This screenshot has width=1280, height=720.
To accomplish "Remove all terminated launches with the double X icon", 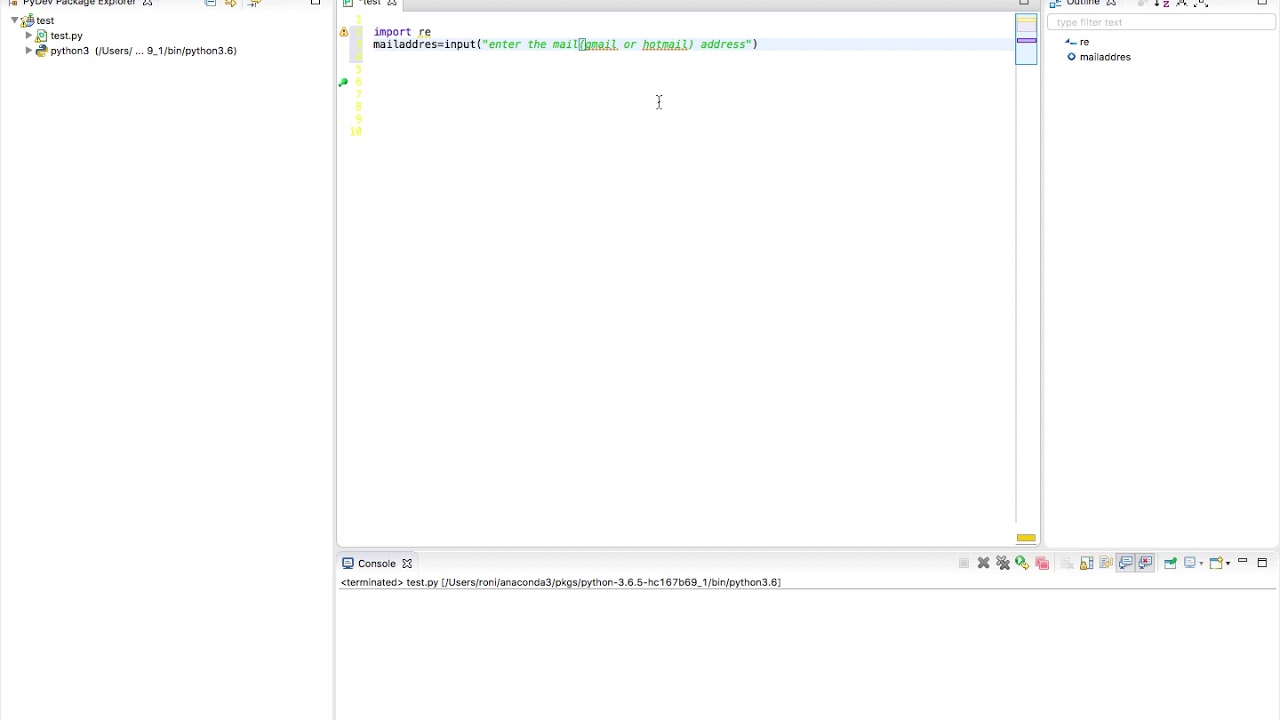I will tap(1003, 563).
